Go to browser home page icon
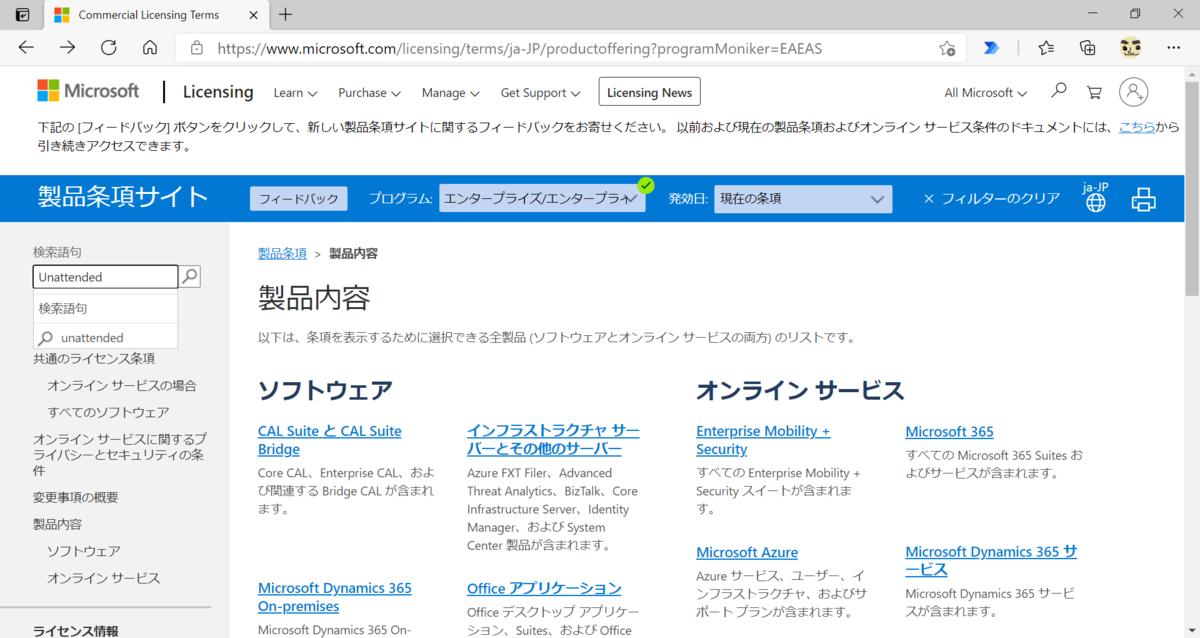This screenshot has height=638, width=1200. pyautogui.click(x=150, y=47)
